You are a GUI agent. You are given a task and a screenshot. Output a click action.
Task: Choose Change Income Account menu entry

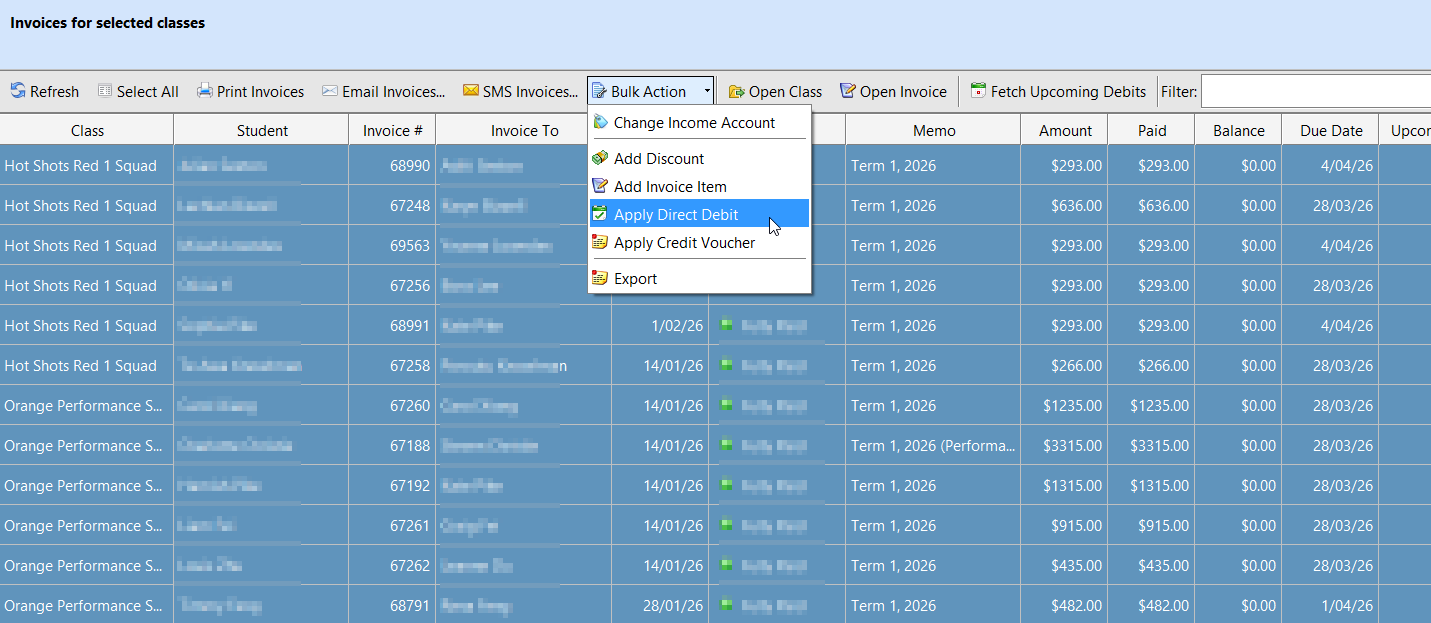click(x=694, y=123)
